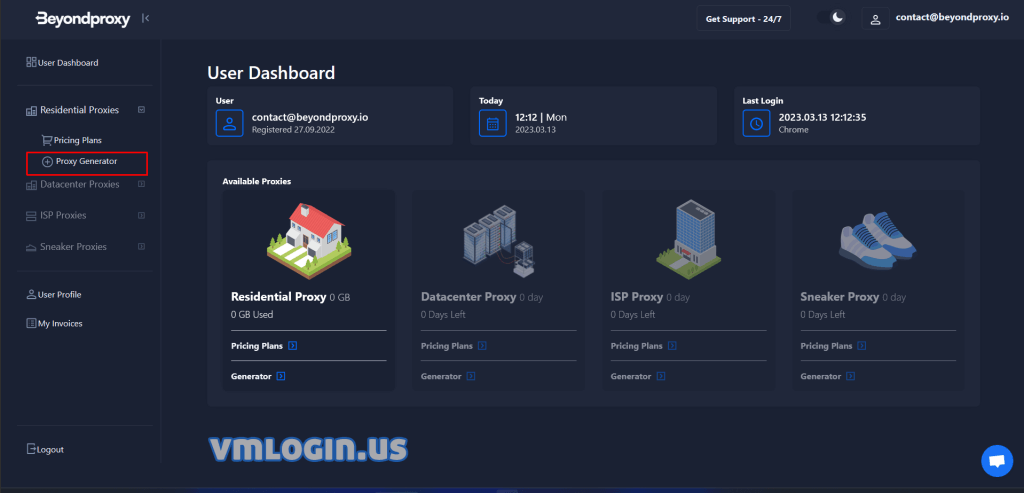Click Sneaker Proxy Generator arrow icon
This screenshot has width=1024, height=493.
850,375
